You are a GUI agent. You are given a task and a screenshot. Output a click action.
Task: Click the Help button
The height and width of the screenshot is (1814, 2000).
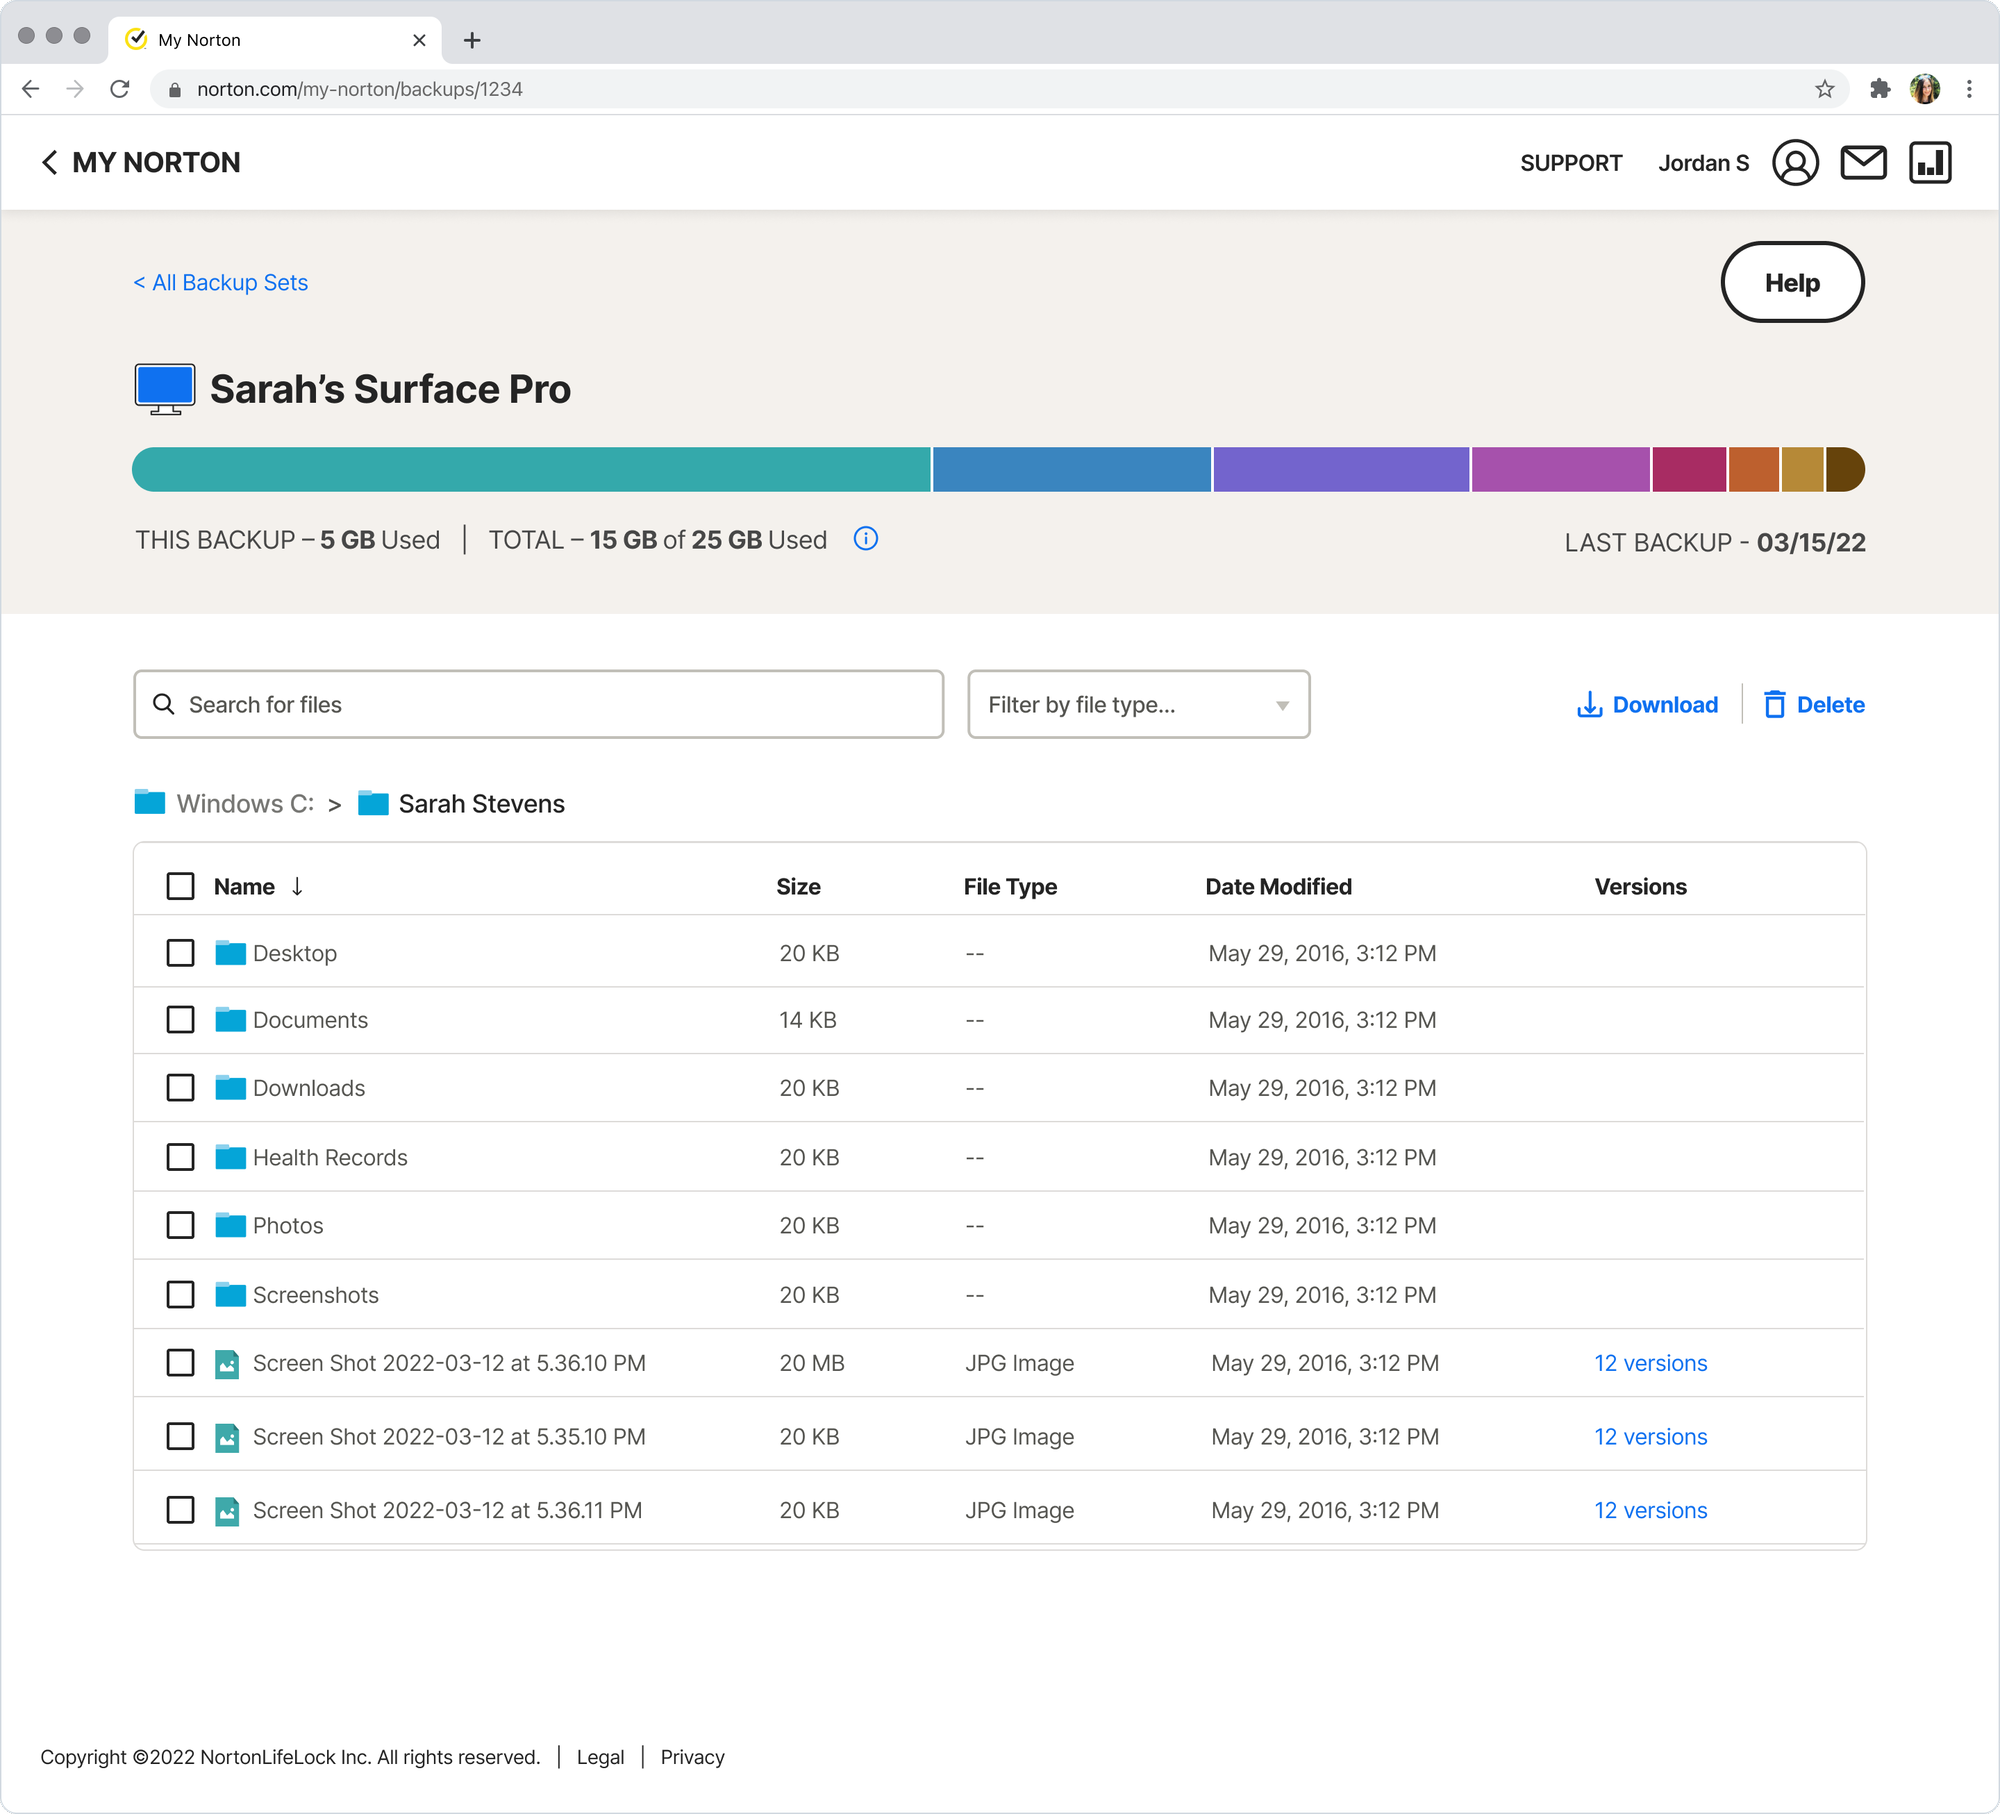coord(1792,282)
